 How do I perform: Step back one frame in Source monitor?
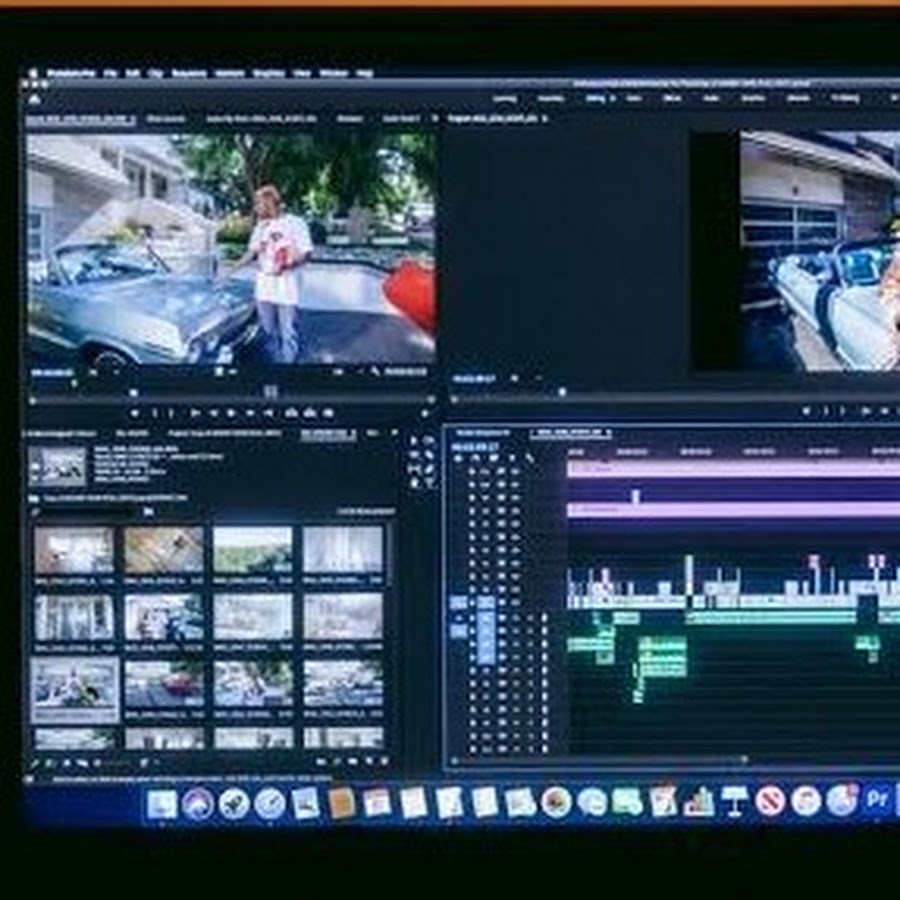tap(214, 413)
